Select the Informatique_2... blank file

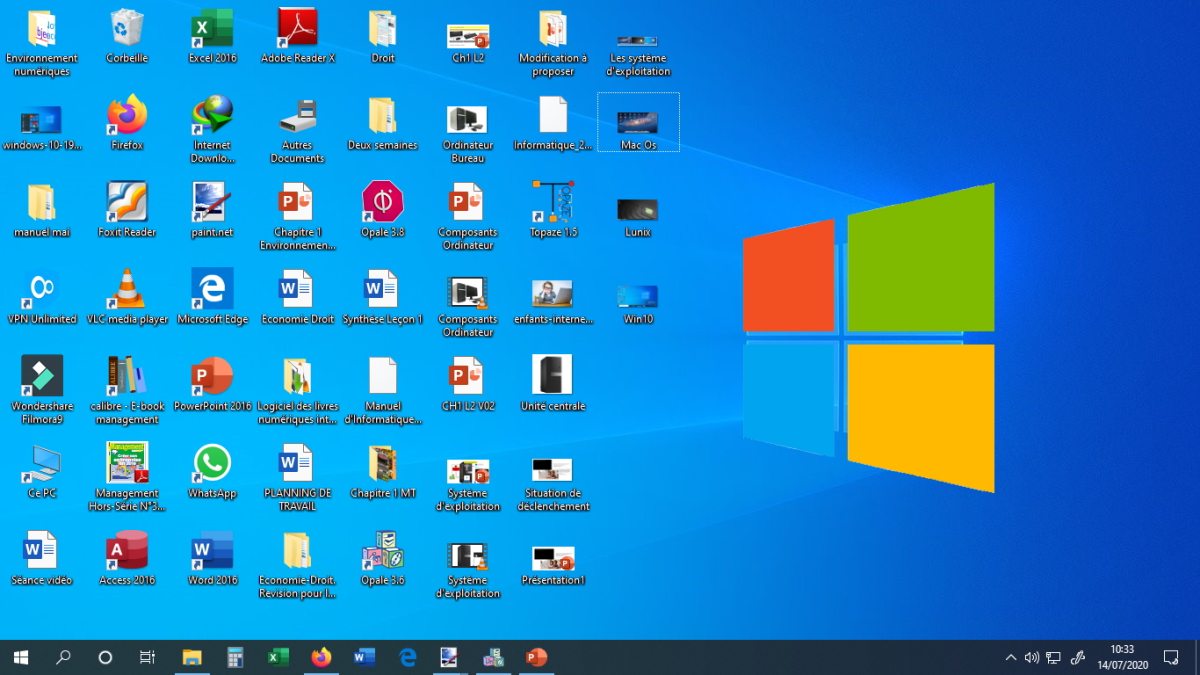click(x=553, y=124)
